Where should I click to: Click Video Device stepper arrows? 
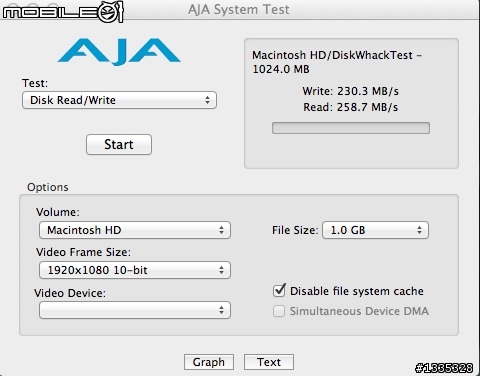point(221,310)
